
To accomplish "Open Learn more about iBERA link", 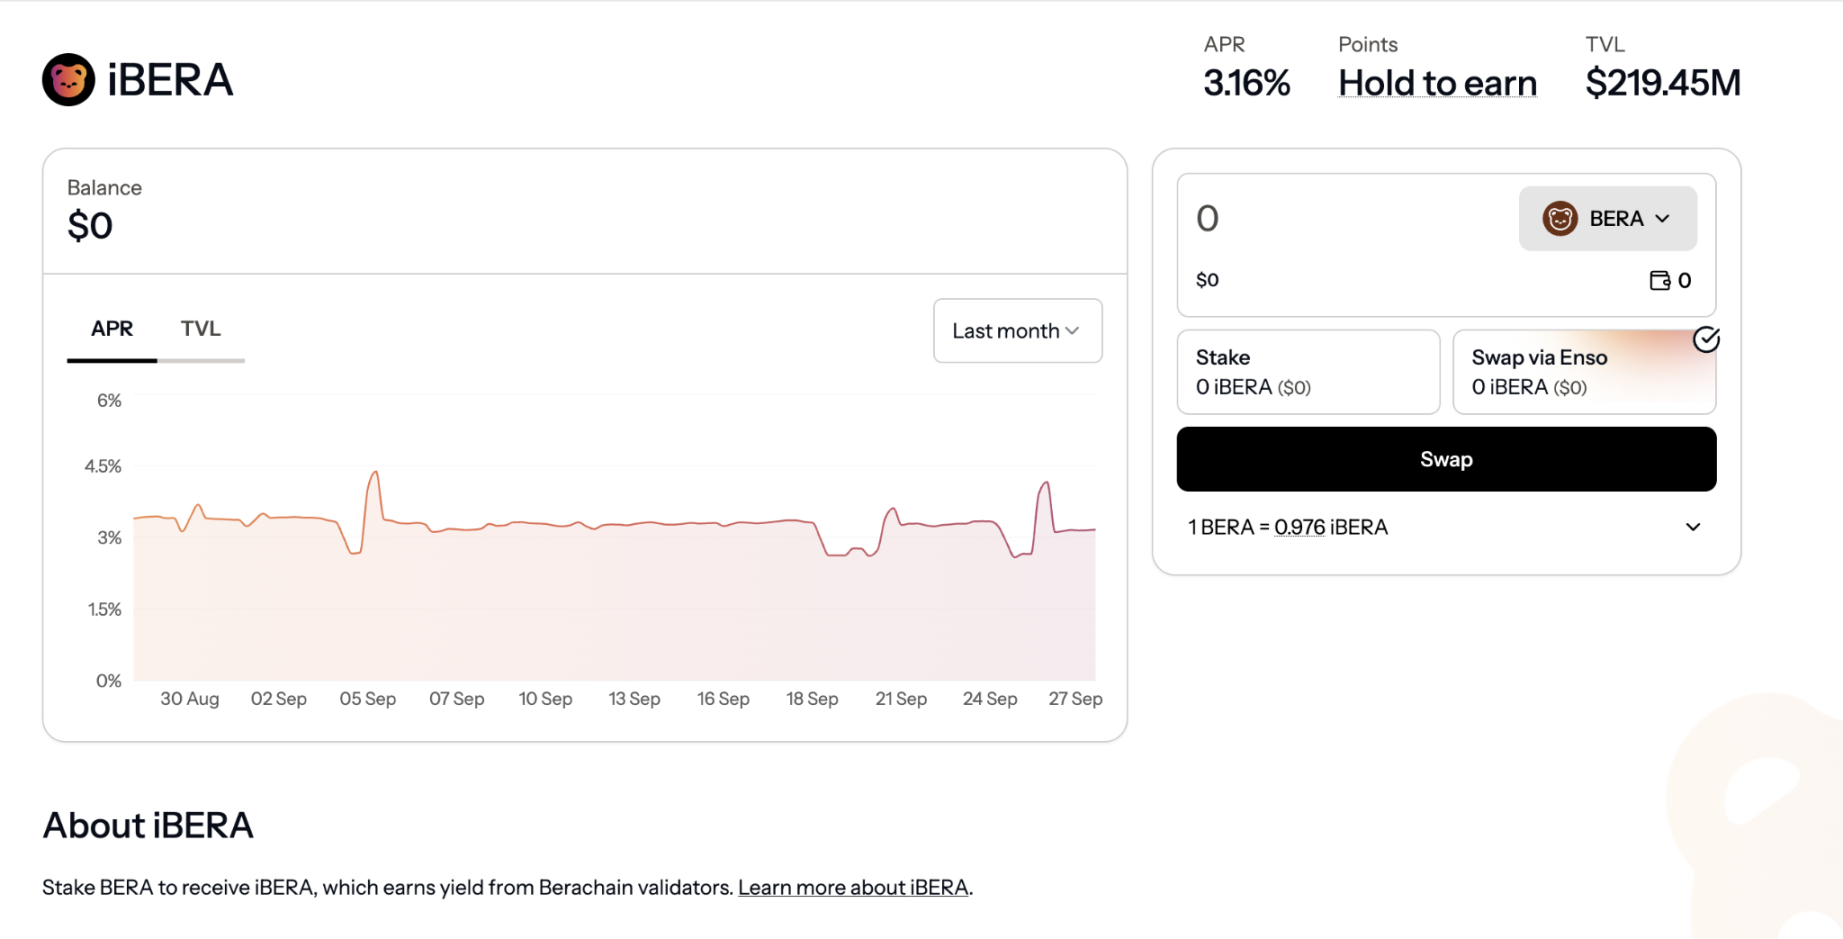I will [x=853, y=888].
